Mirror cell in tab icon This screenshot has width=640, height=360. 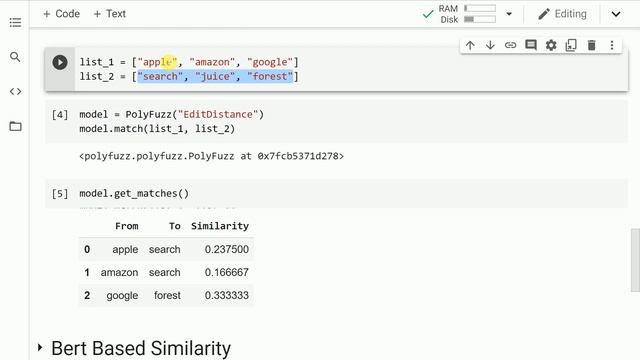pos(571,45)
